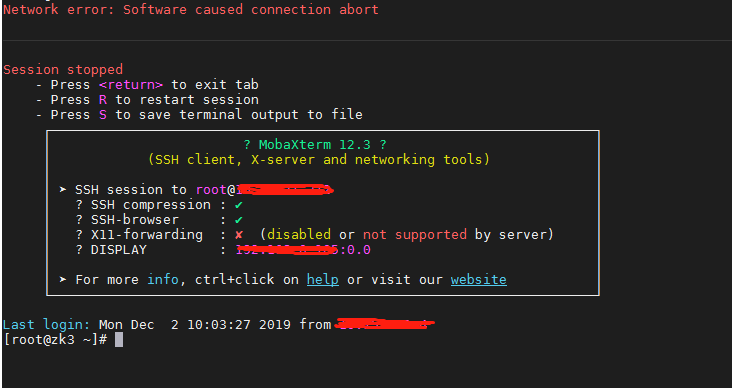Screen dimensions: 732x388
Task: Open the website link in the banner
Action: (479, 280)
